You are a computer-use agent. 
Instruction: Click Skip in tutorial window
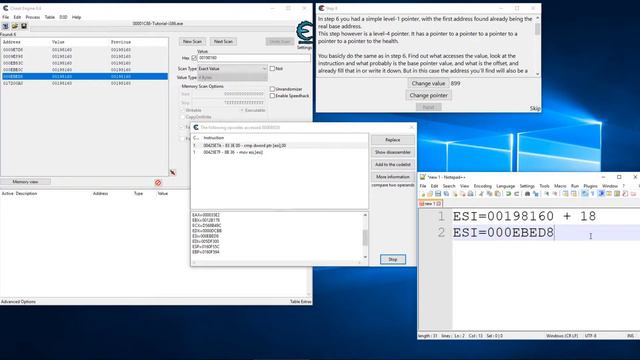(535, 109)
